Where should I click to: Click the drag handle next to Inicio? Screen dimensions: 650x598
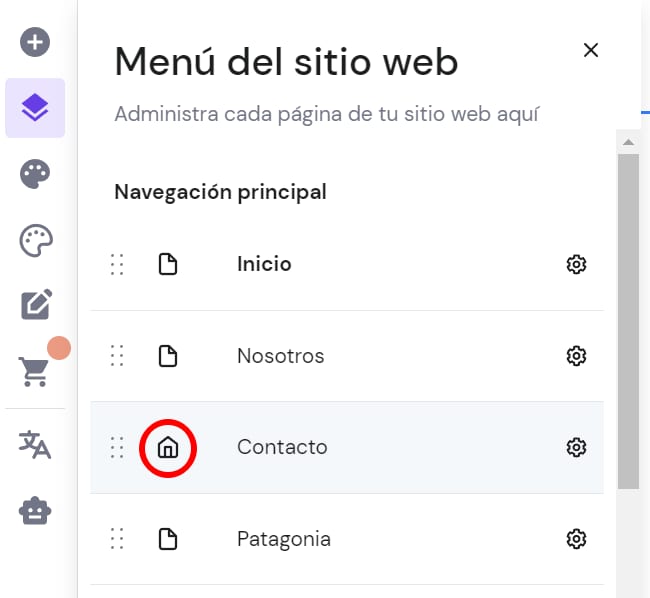click(117, 265)
